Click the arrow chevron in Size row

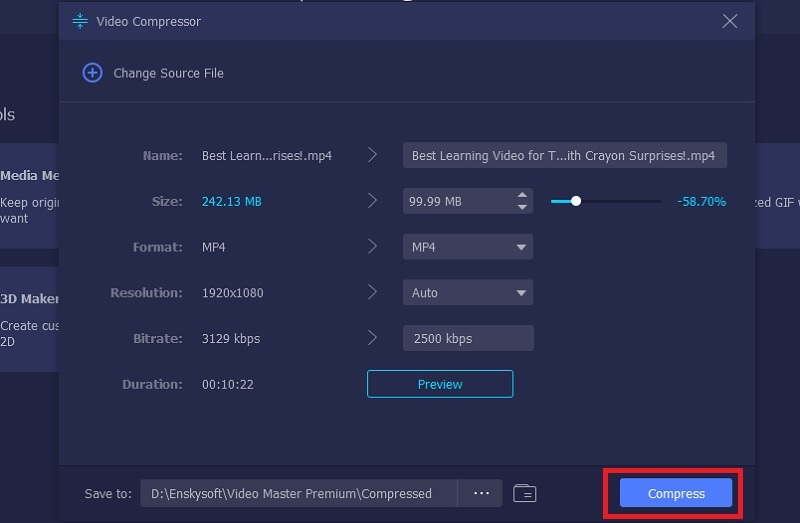pyautogui.click(x=372, y=201)
